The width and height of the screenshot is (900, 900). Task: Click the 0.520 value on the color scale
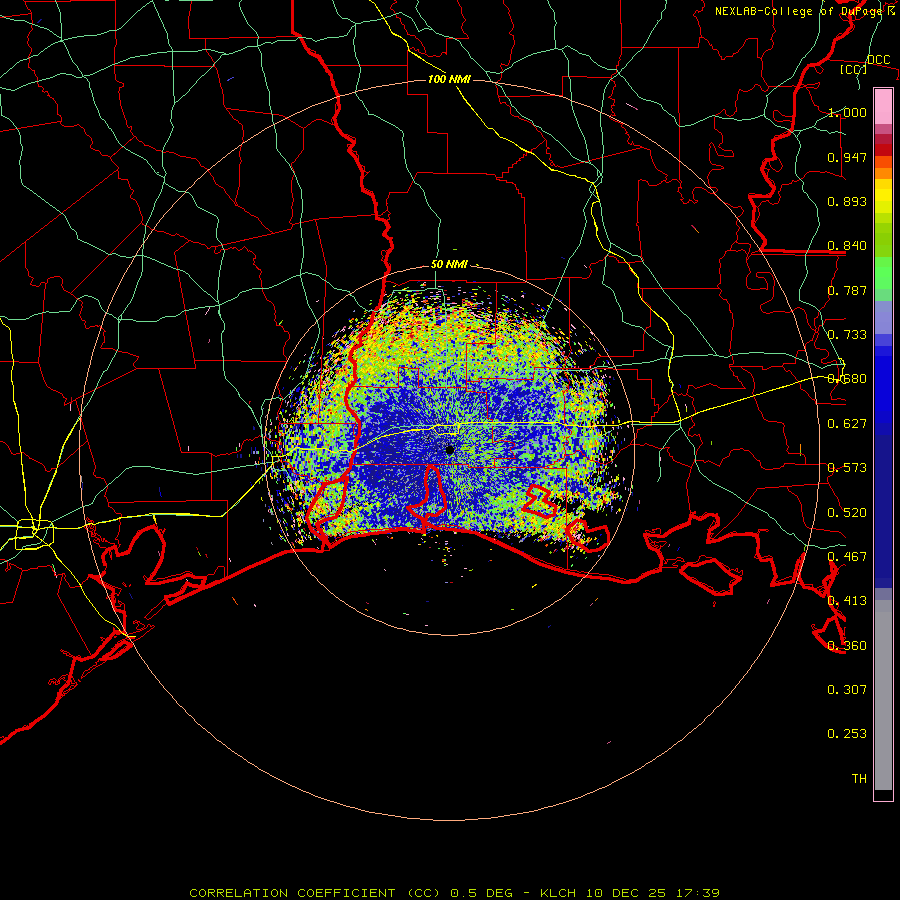point(847,513)
